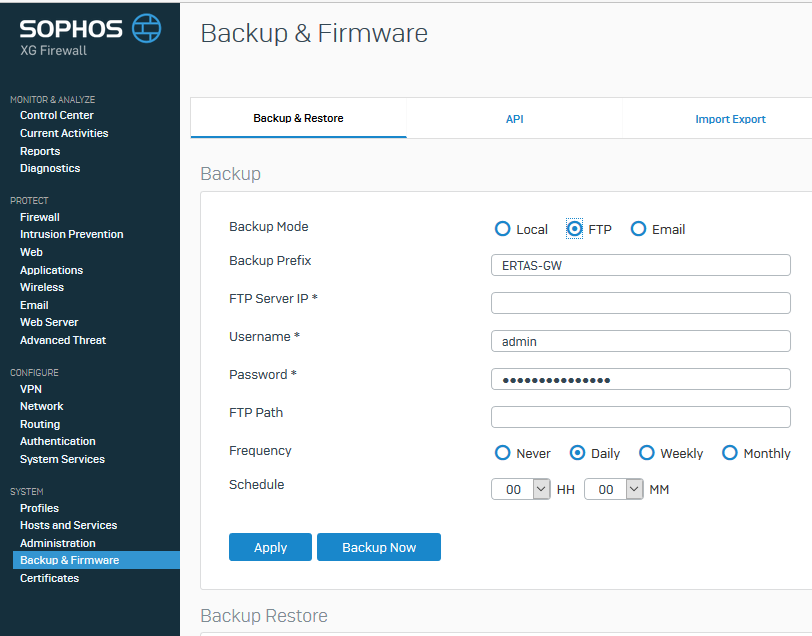Focus the FTP Server IP field

point(641,303)
